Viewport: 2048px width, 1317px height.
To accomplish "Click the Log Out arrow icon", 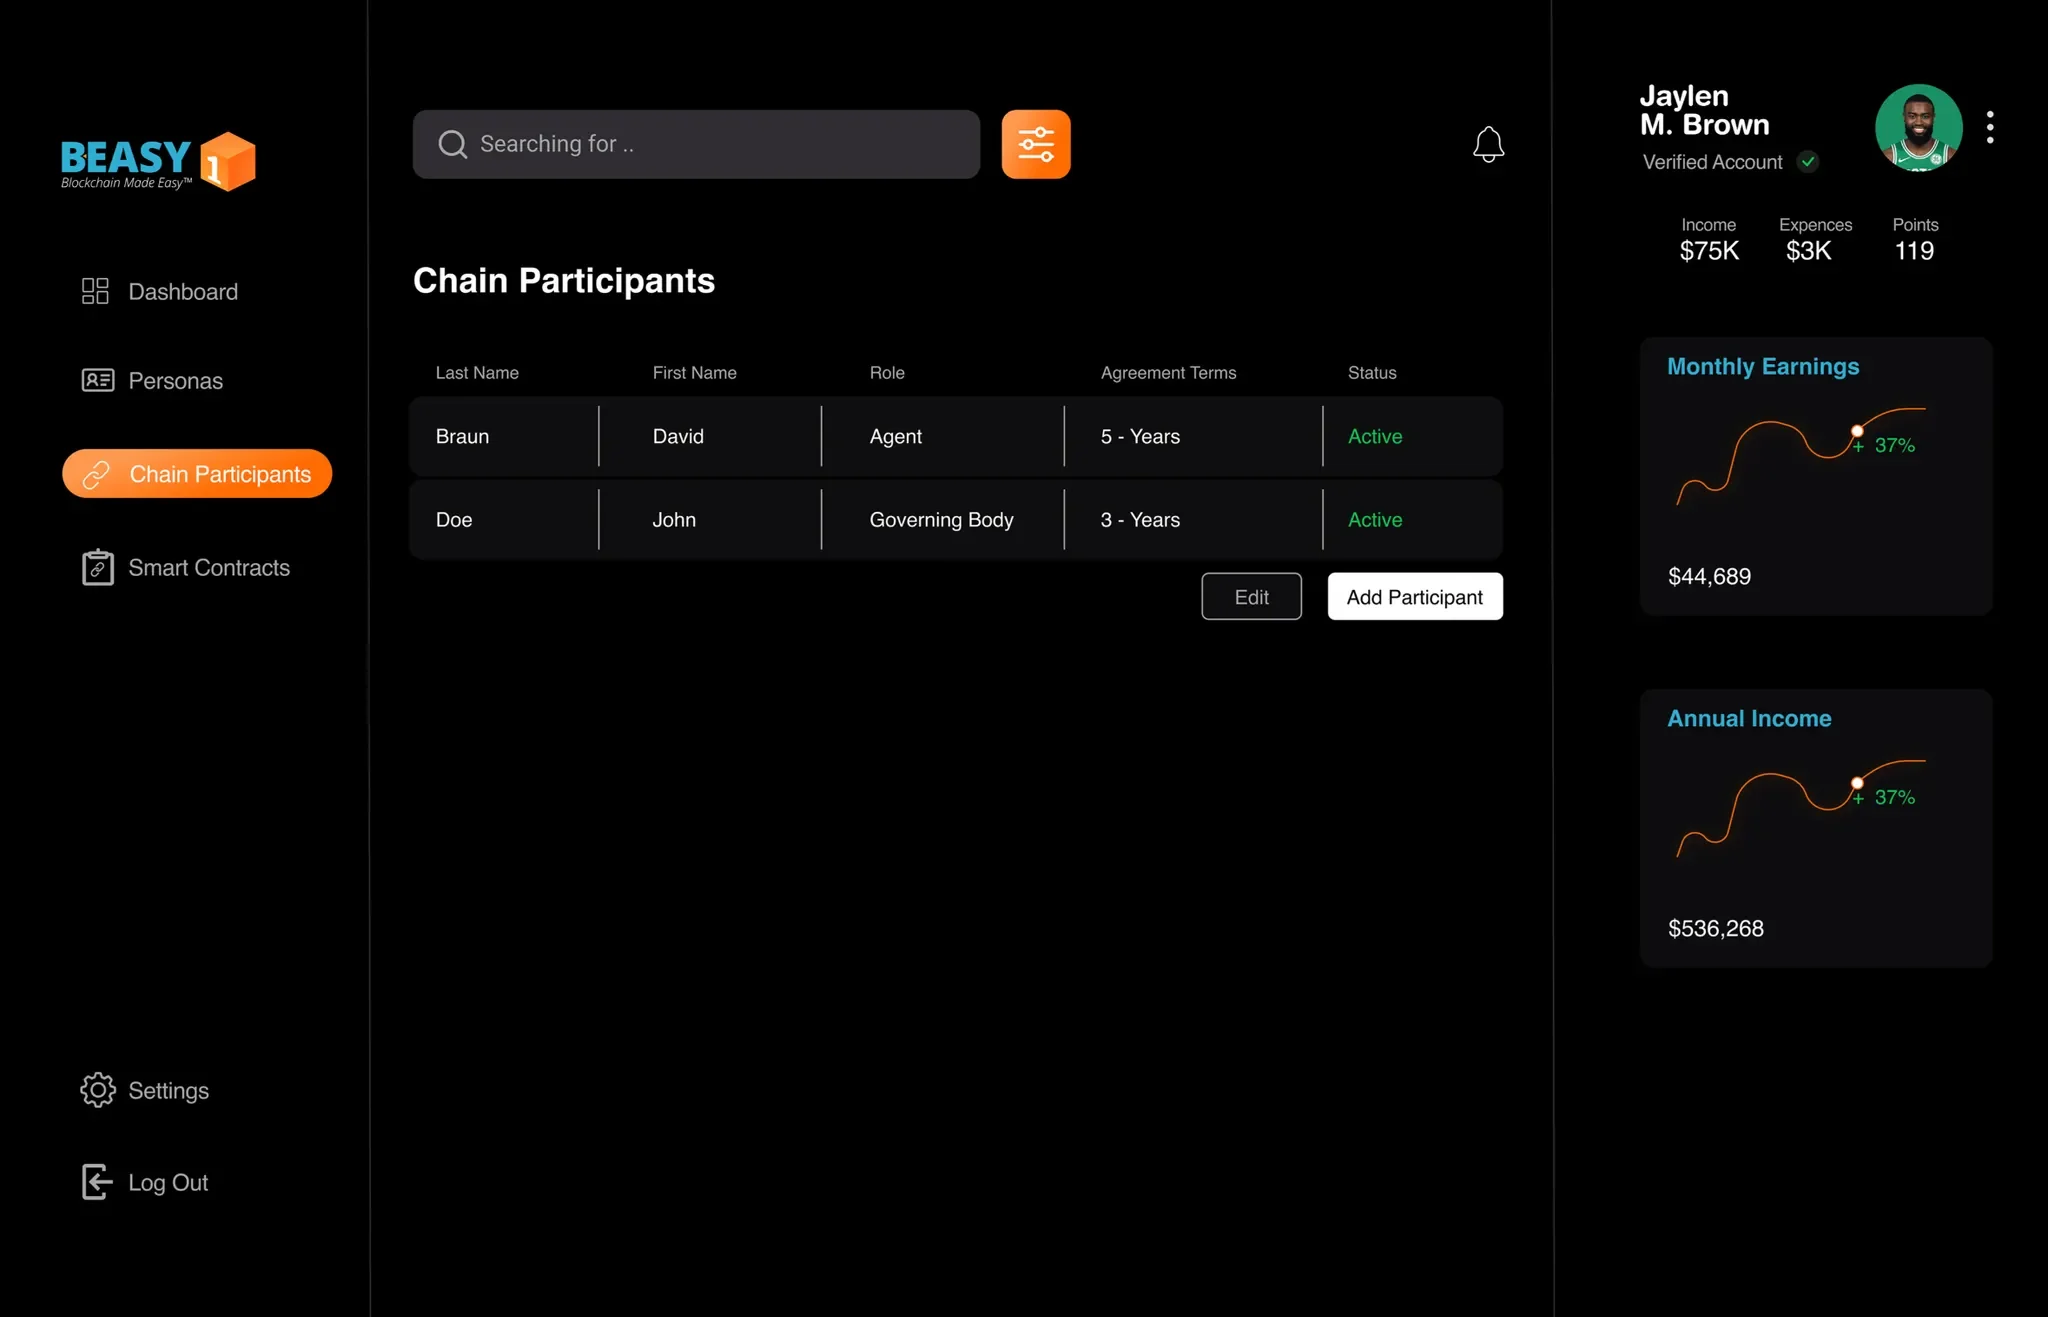I will coord(96,1182).
